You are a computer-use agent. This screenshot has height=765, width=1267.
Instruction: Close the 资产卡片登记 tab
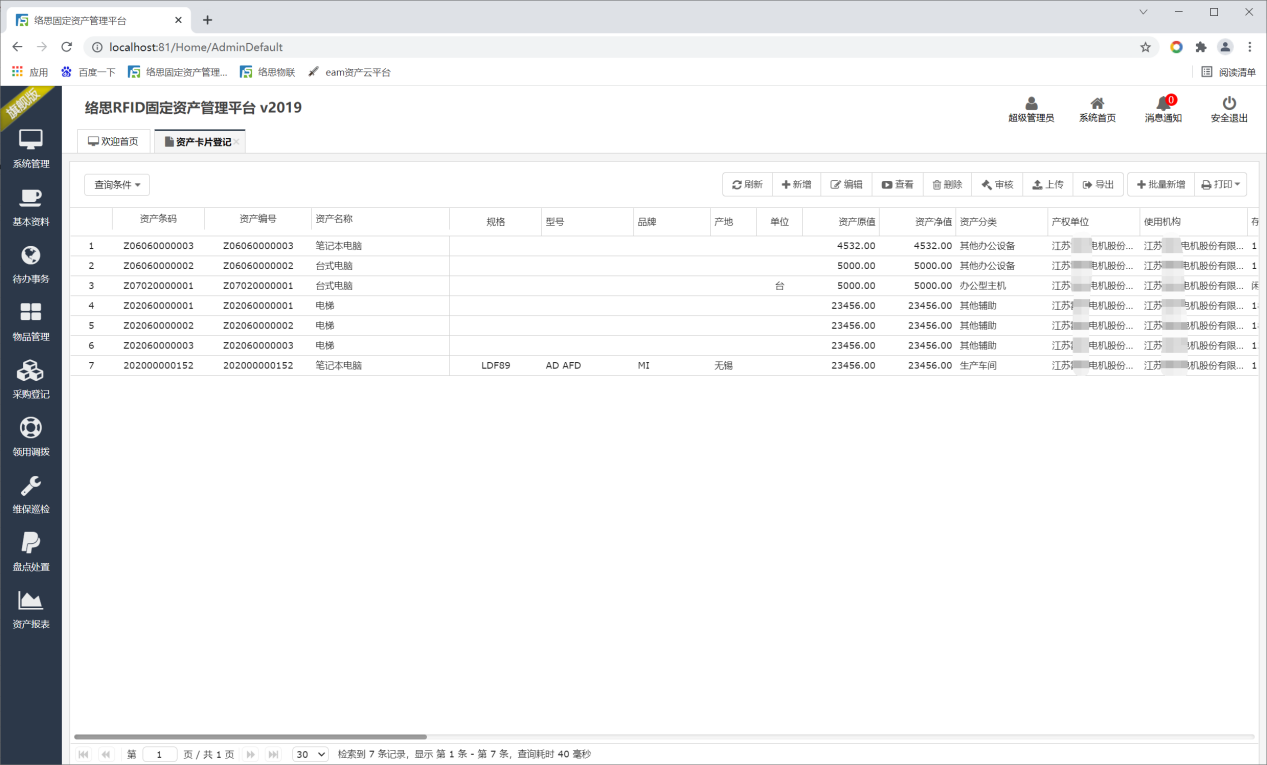click(237, 143)
